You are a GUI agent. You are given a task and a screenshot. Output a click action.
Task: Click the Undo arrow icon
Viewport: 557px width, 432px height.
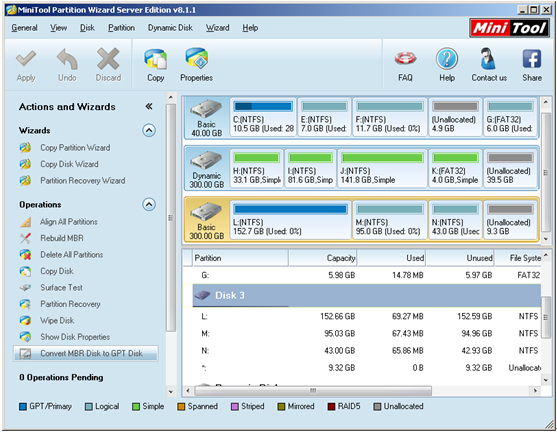click(x=67, y=59)
